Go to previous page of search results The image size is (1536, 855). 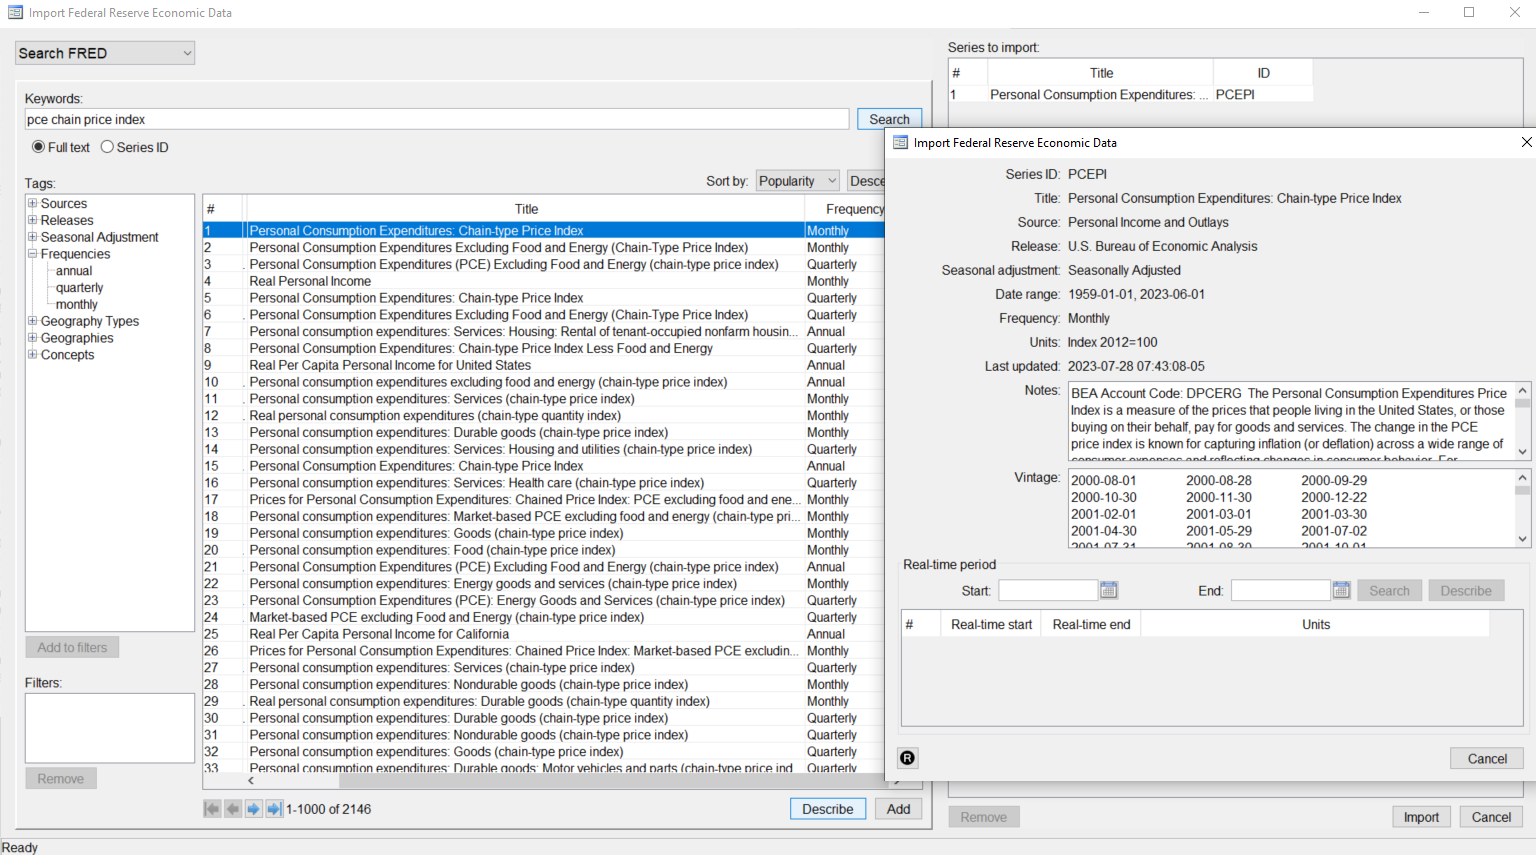(x=233, y=809)
